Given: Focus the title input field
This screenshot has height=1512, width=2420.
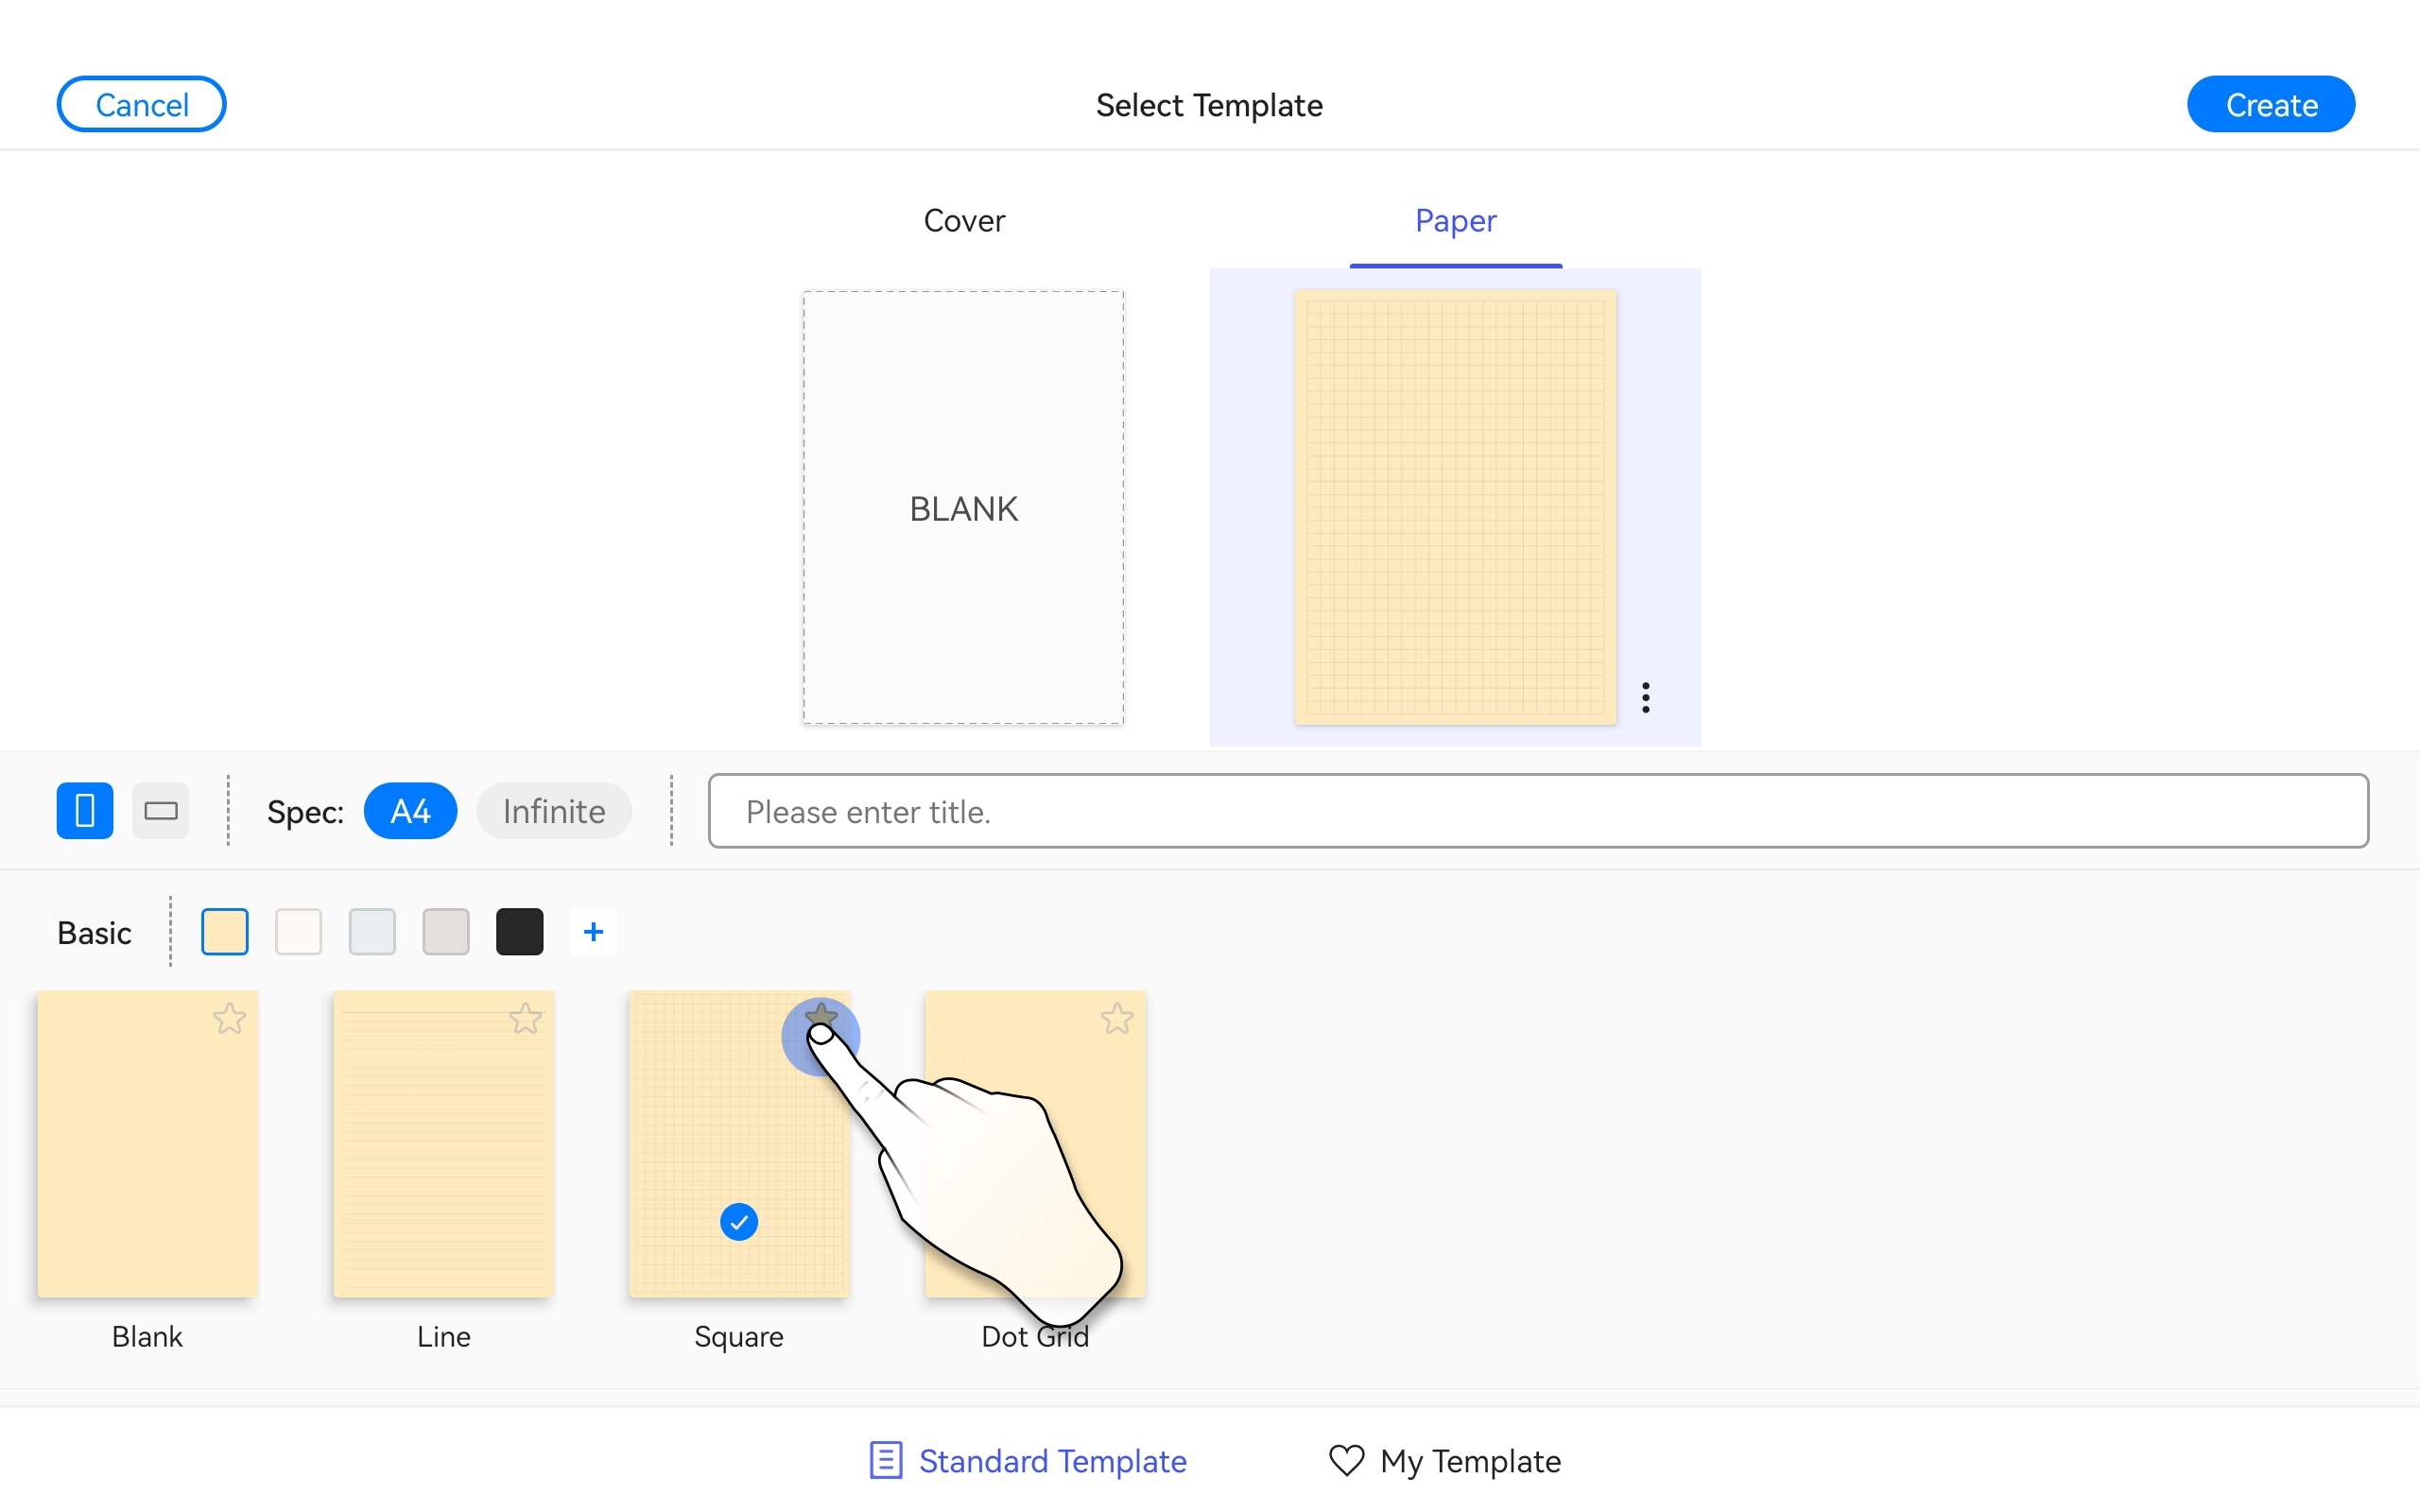Looking at the screenshot, I should coord(1538,810).
